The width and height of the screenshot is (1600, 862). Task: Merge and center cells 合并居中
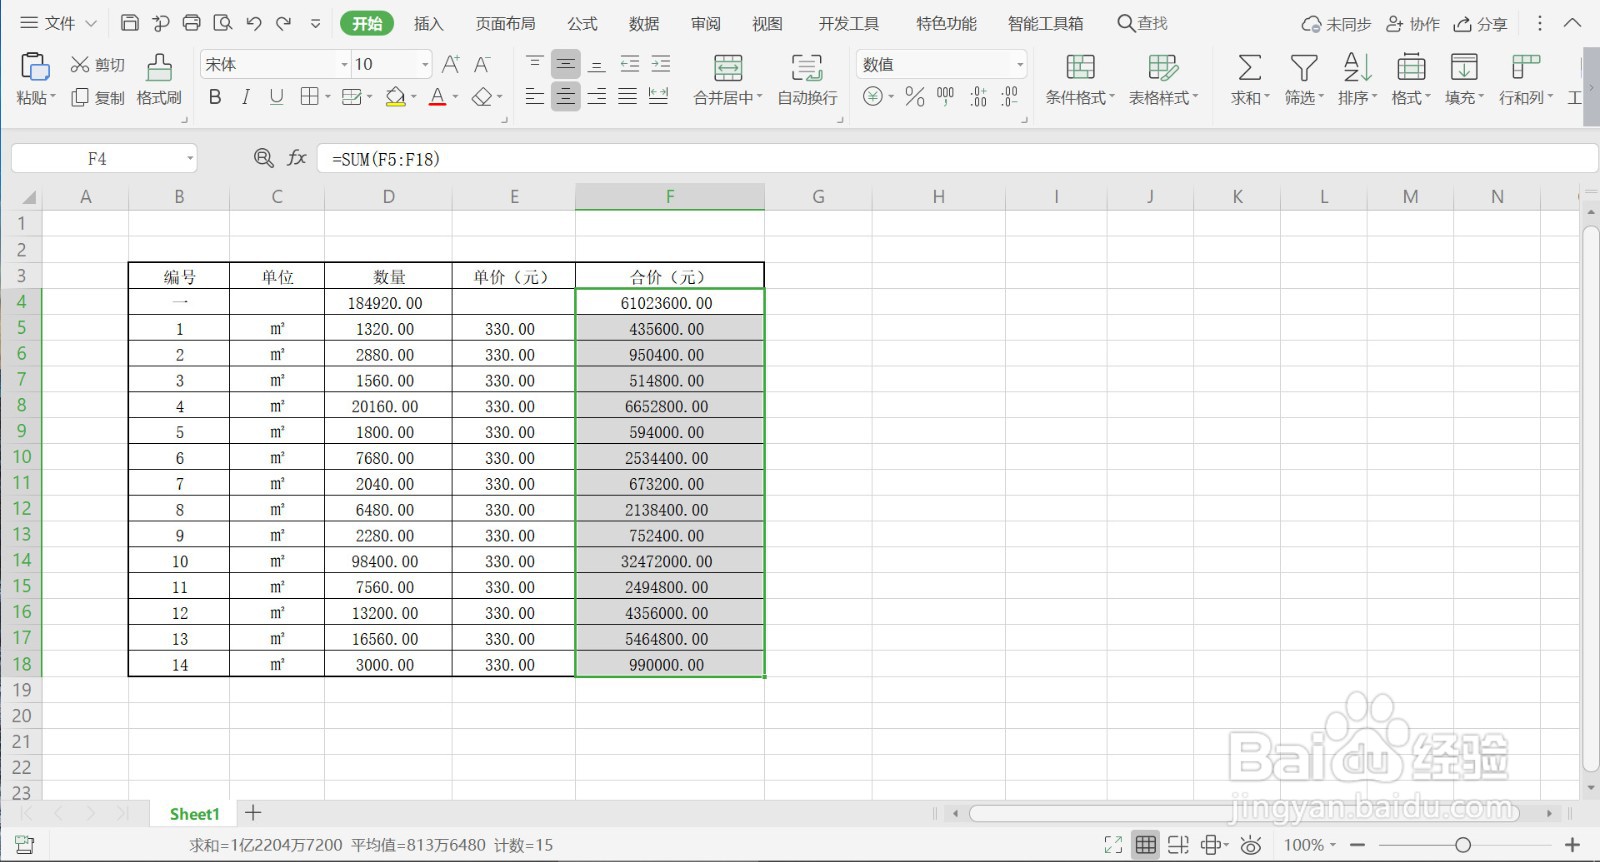click(728, 80)
